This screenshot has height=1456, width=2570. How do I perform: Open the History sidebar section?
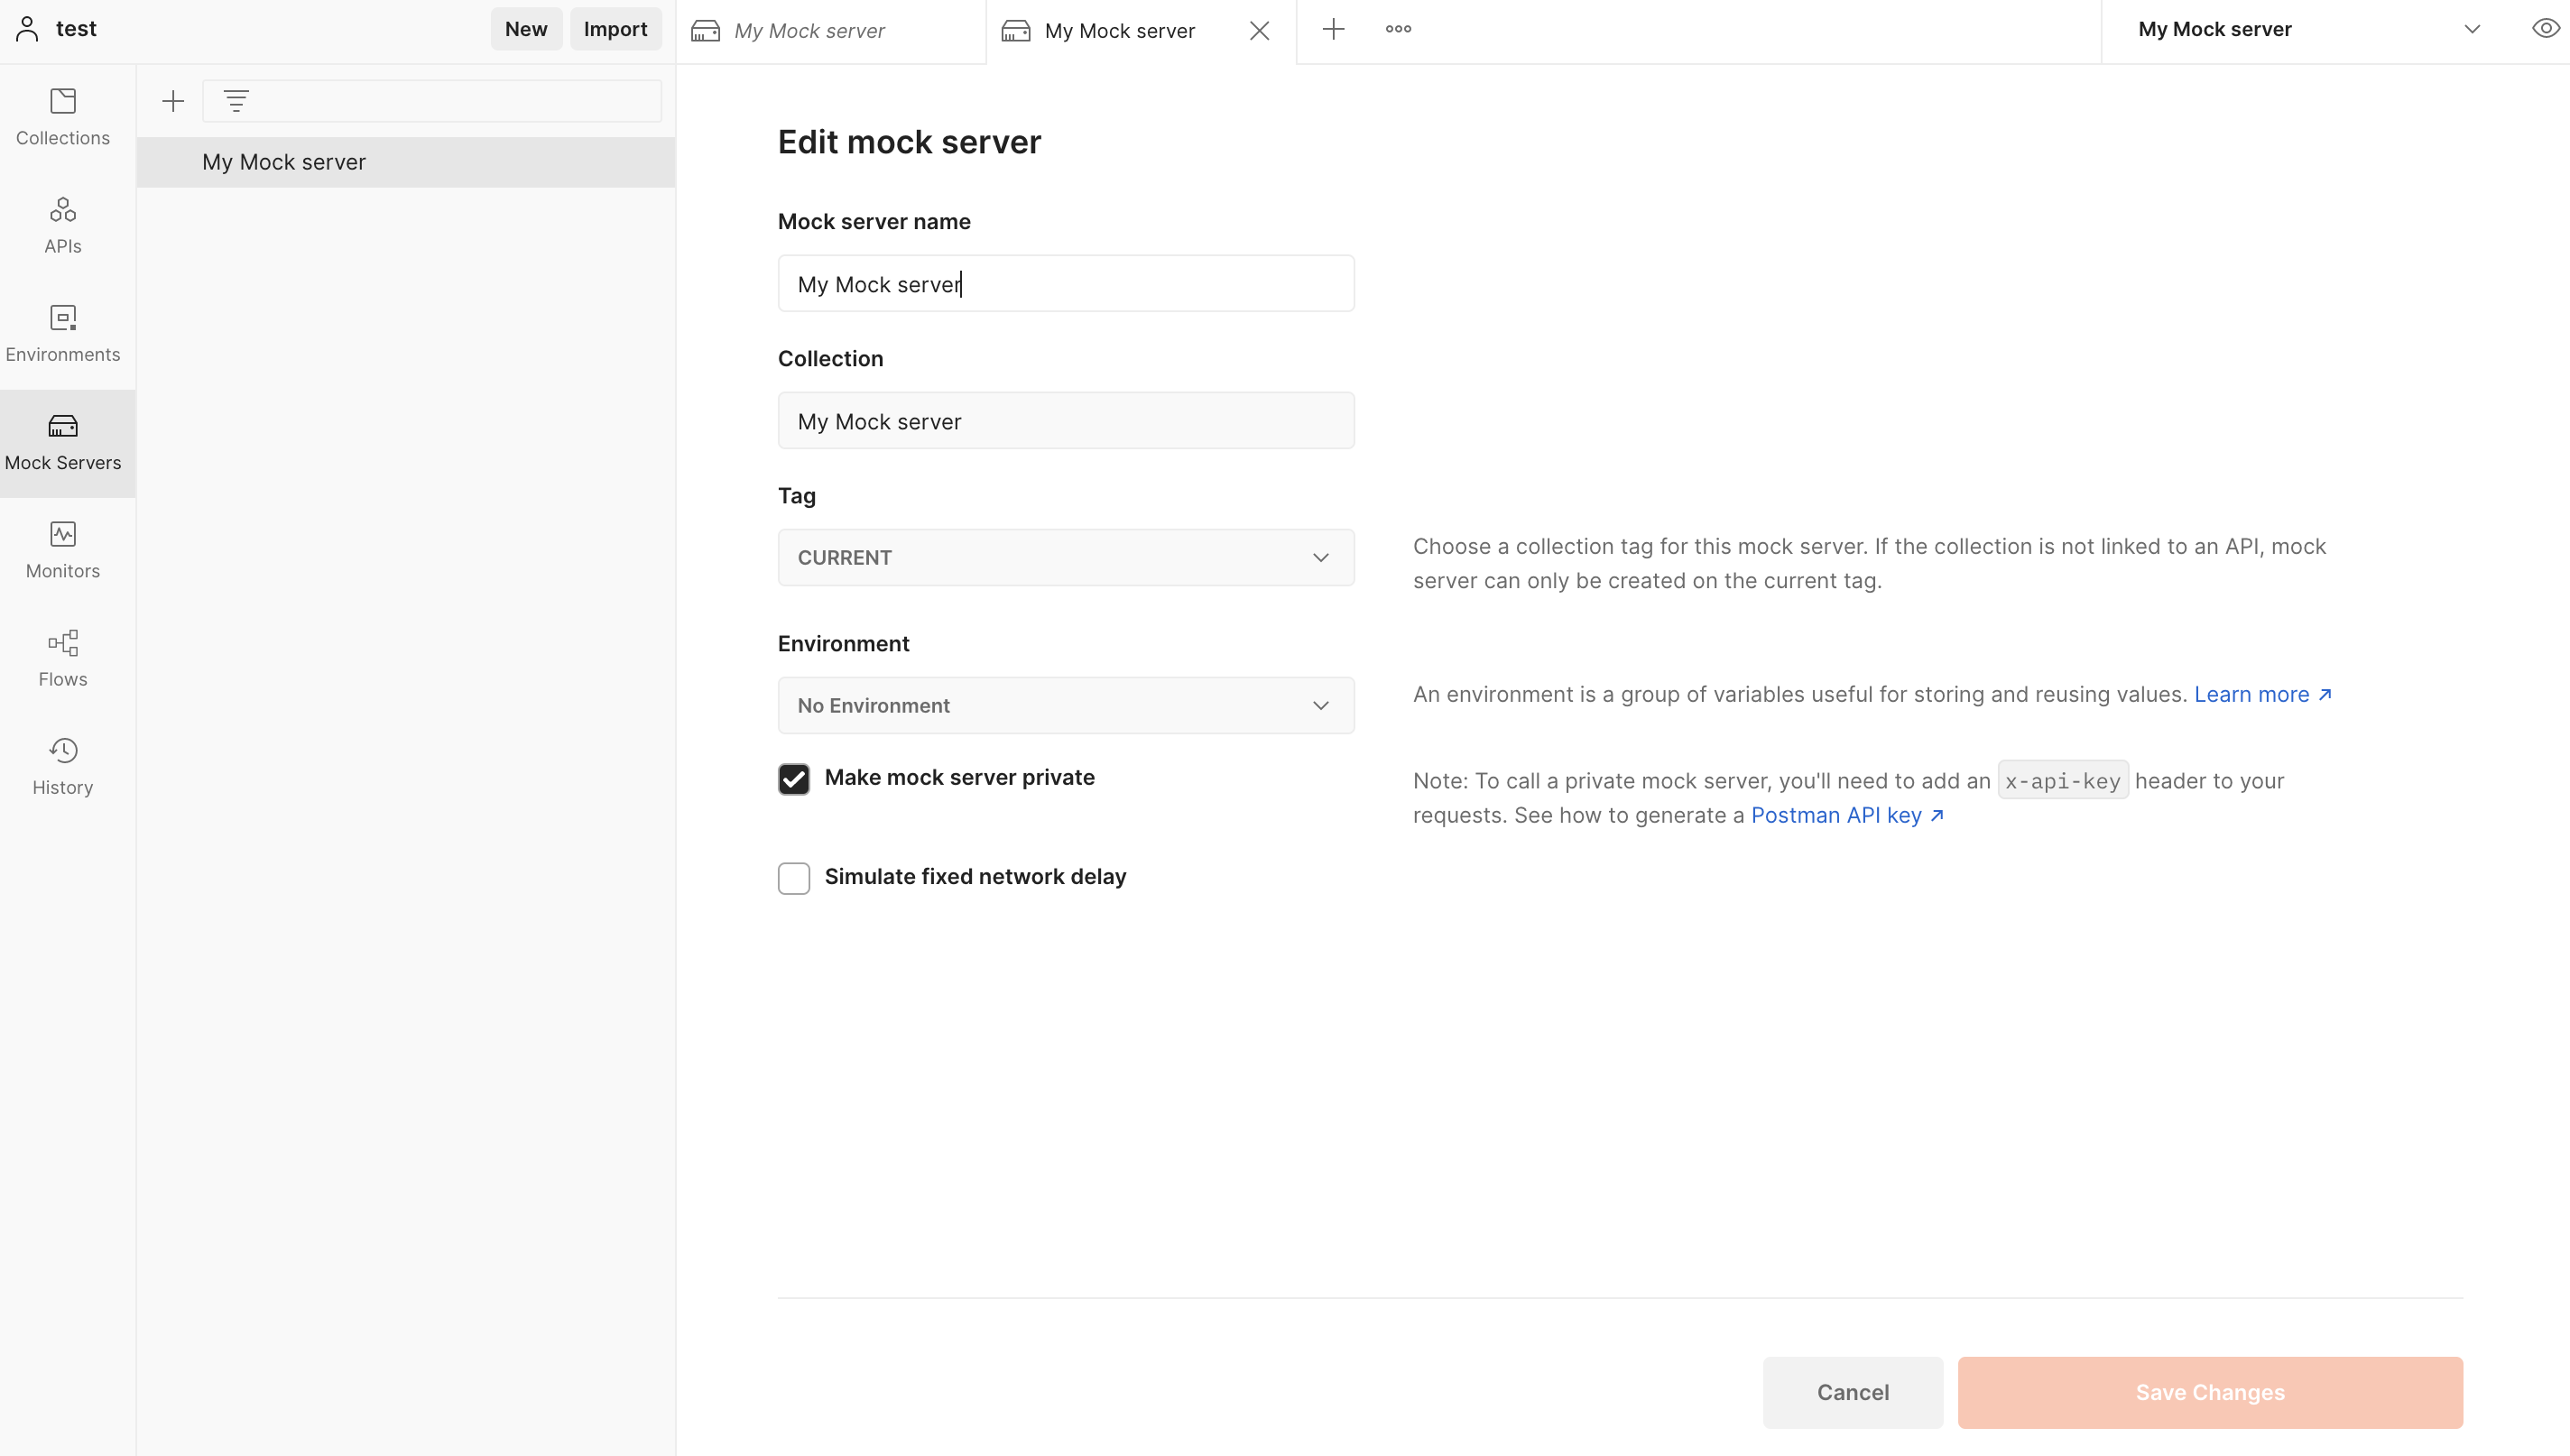point(63,766)
